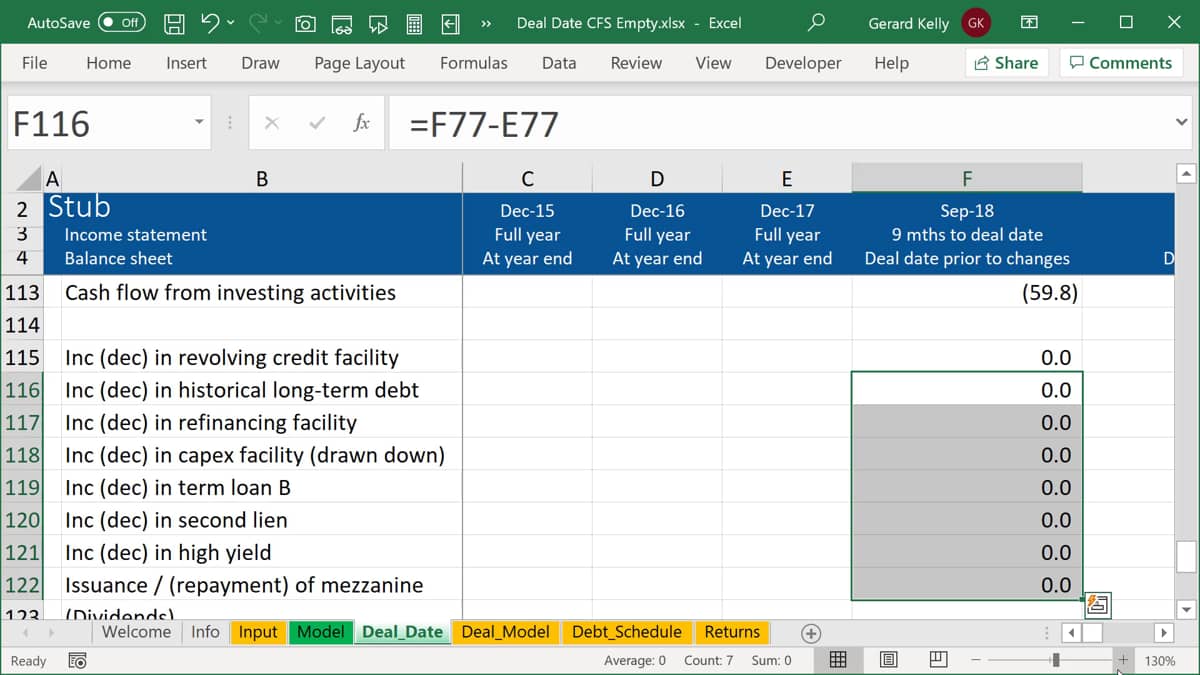1200x675 pixels.
Task: Switch to the Model sheet tab
Action: pos(321,632)
